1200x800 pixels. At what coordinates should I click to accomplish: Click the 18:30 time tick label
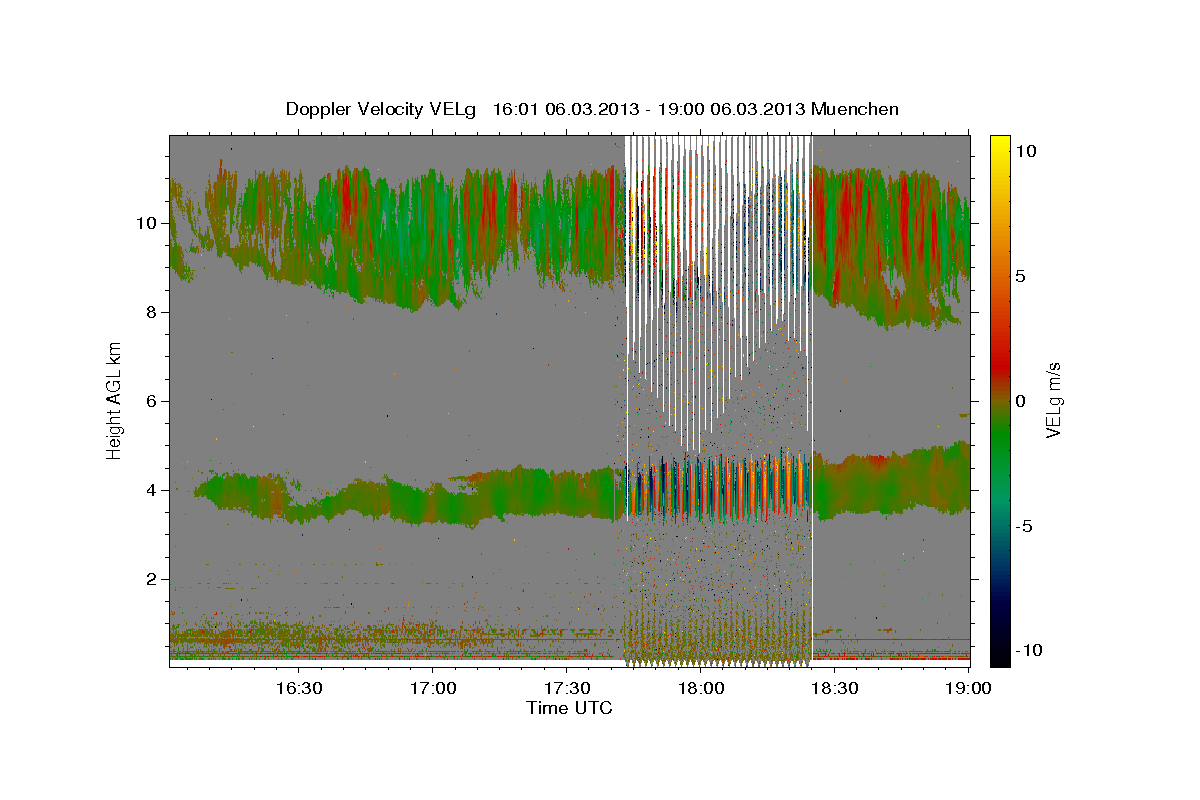click(835, 688)
